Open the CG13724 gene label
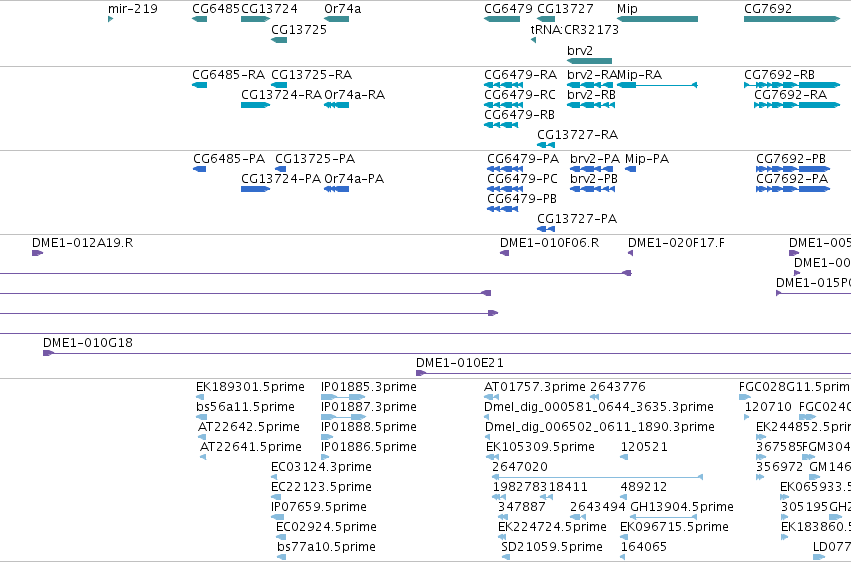This screenshot has width=851, height=562. 269,9
